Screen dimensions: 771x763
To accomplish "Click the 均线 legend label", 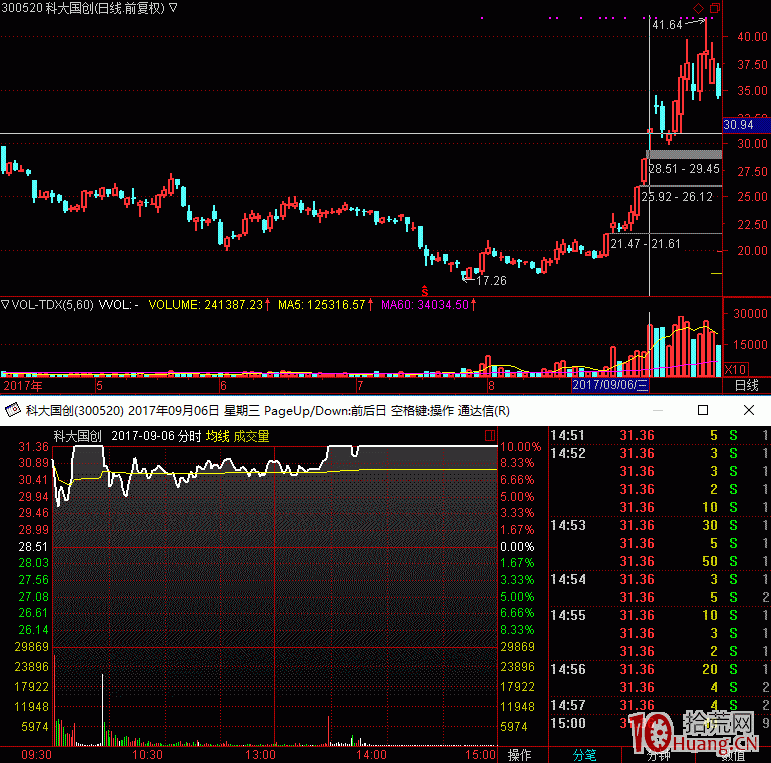I will [217, 436].
